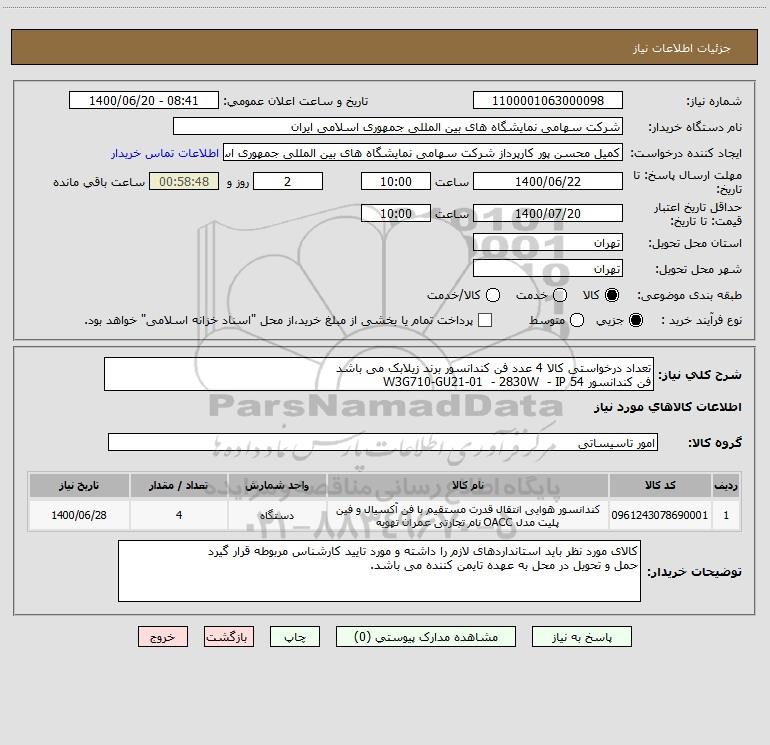Click the مشاهده مدارک پیوستی (0) button
The image size is (770, 745).
click(x=426, y=637)
